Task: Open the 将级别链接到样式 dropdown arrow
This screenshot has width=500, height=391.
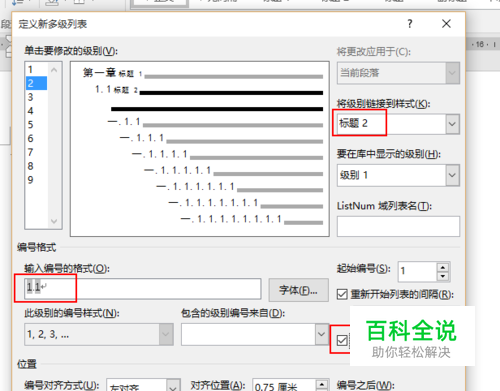Action: click(x=452, y=124)
